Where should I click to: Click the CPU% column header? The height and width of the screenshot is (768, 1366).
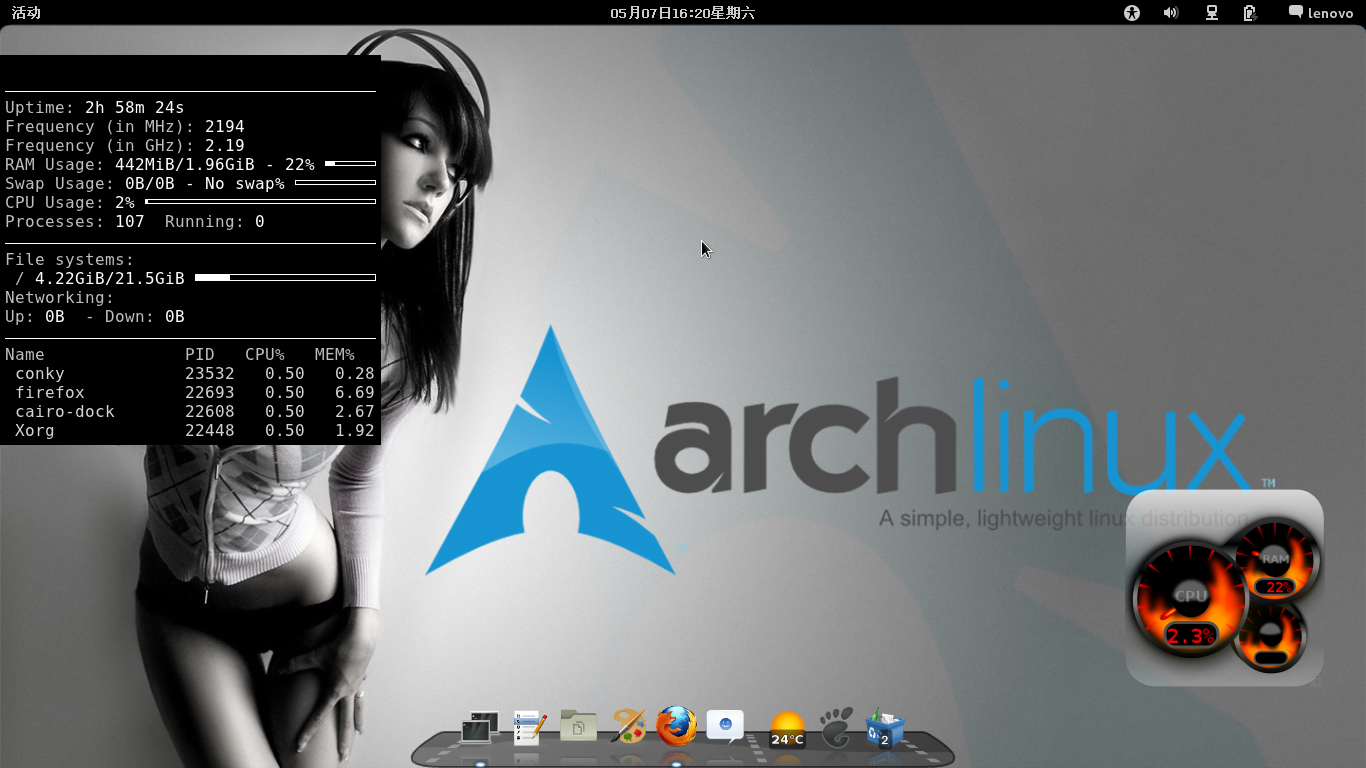click(265, 355)
